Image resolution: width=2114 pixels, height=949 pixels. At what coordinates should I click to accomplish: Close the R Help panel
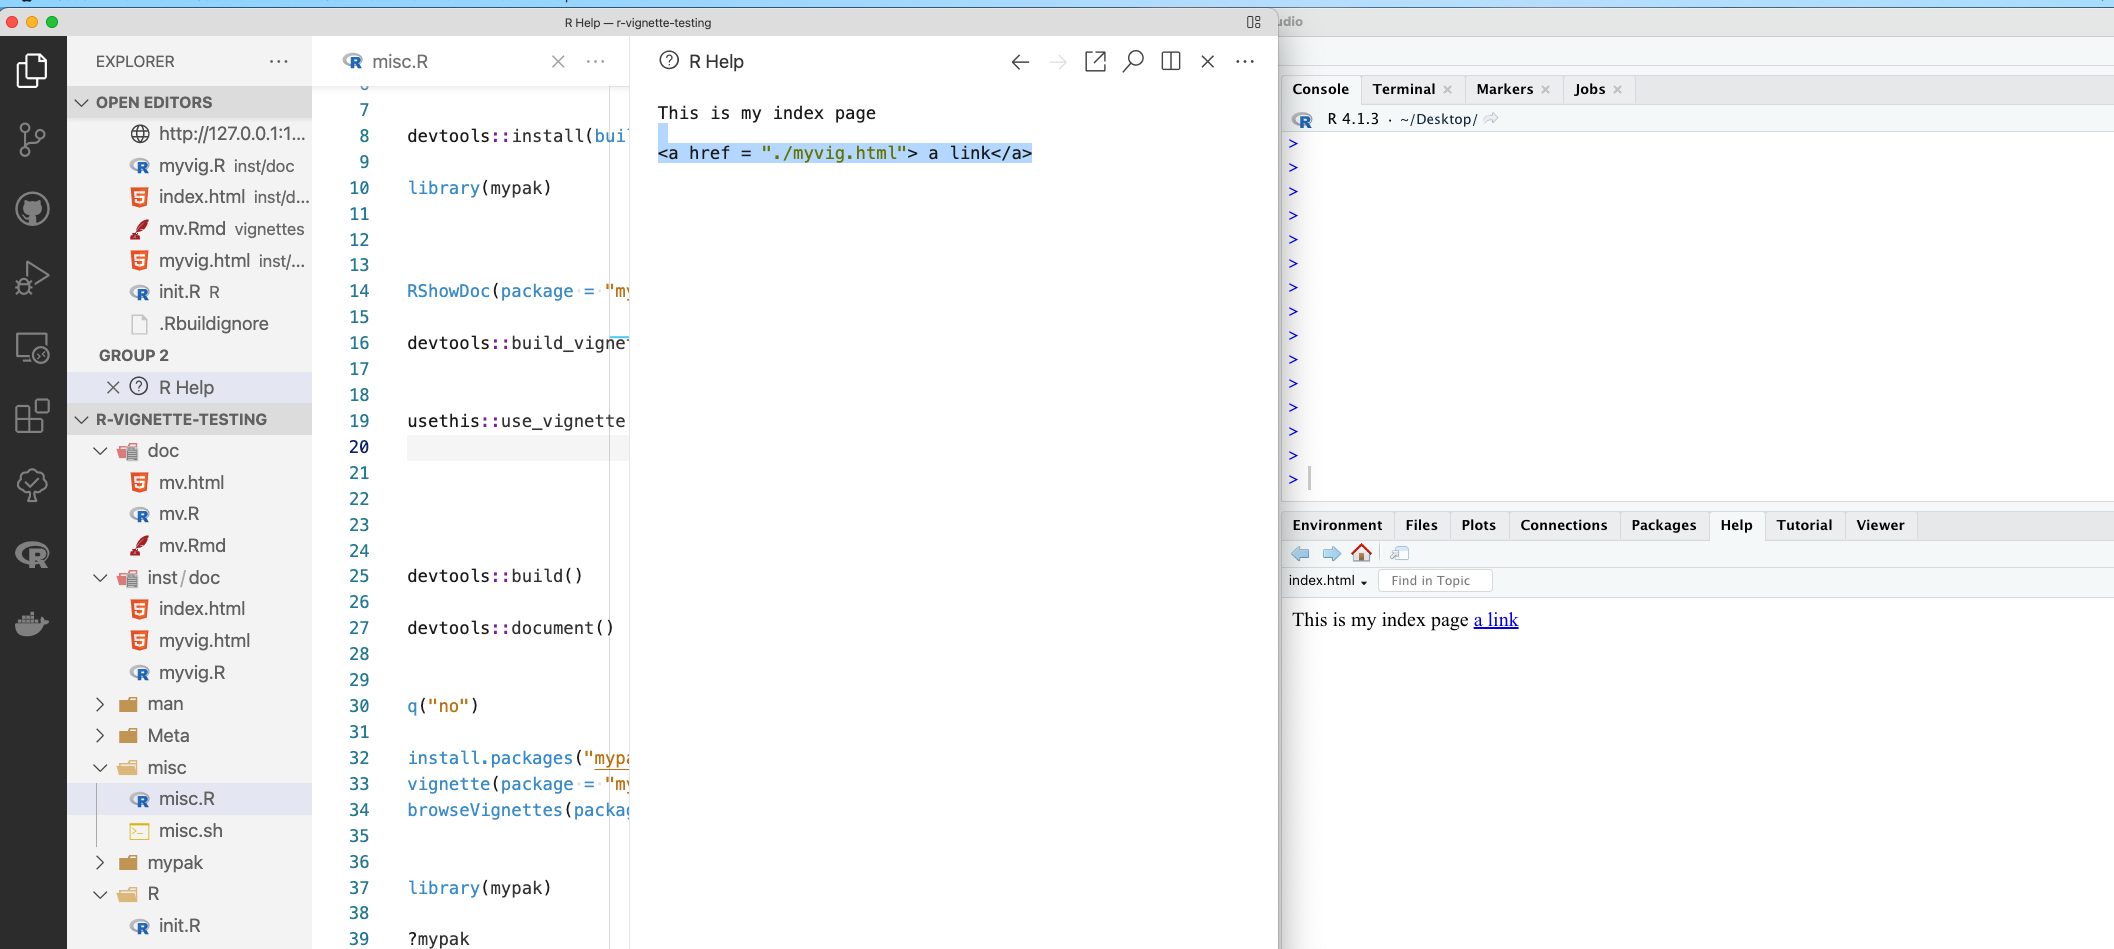tap(1208, 62)
